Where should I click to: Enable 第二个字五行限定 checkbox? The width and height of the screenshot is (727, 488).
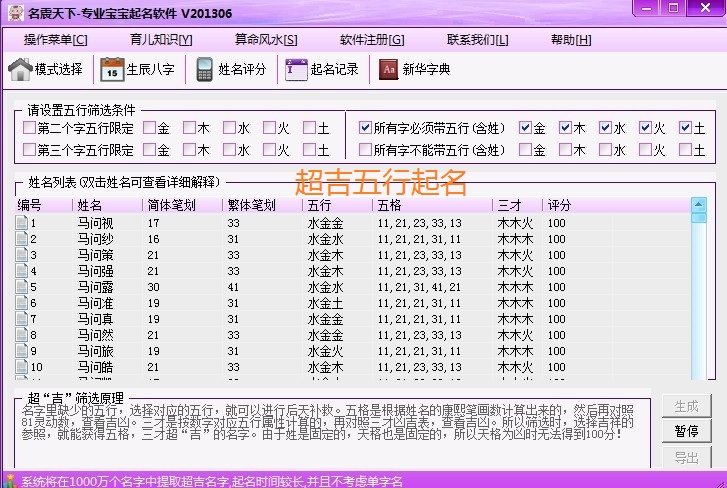(29, 127)
